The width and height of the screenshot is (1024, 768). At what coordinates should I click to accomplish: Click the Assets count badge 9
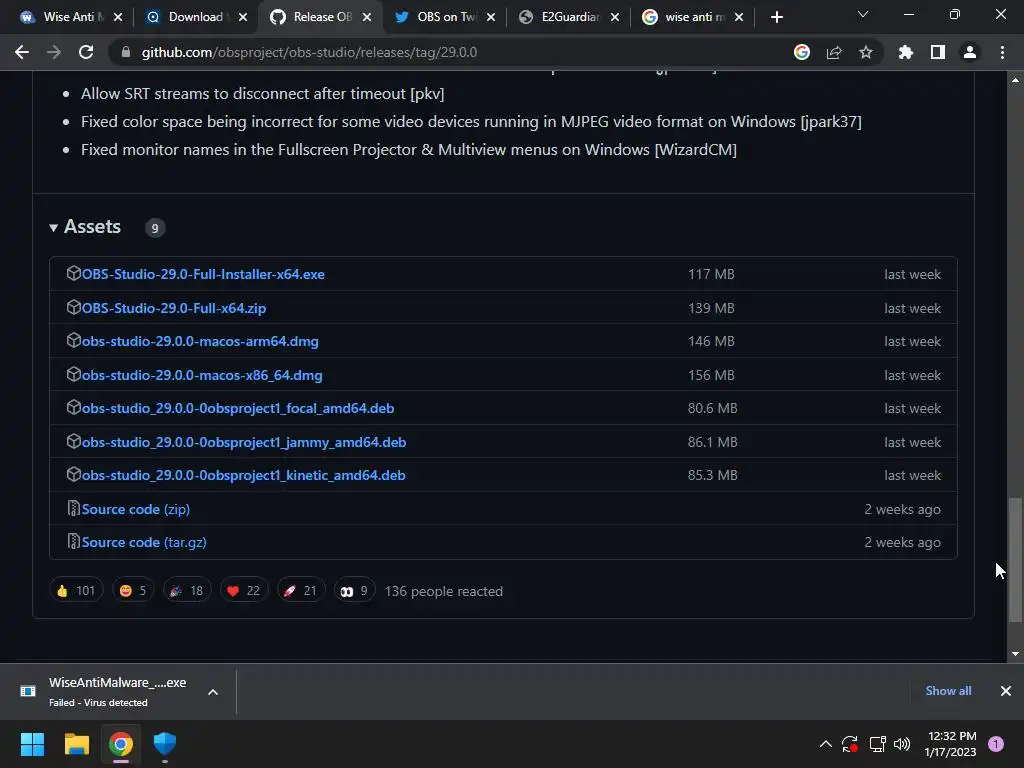point(155,228)
